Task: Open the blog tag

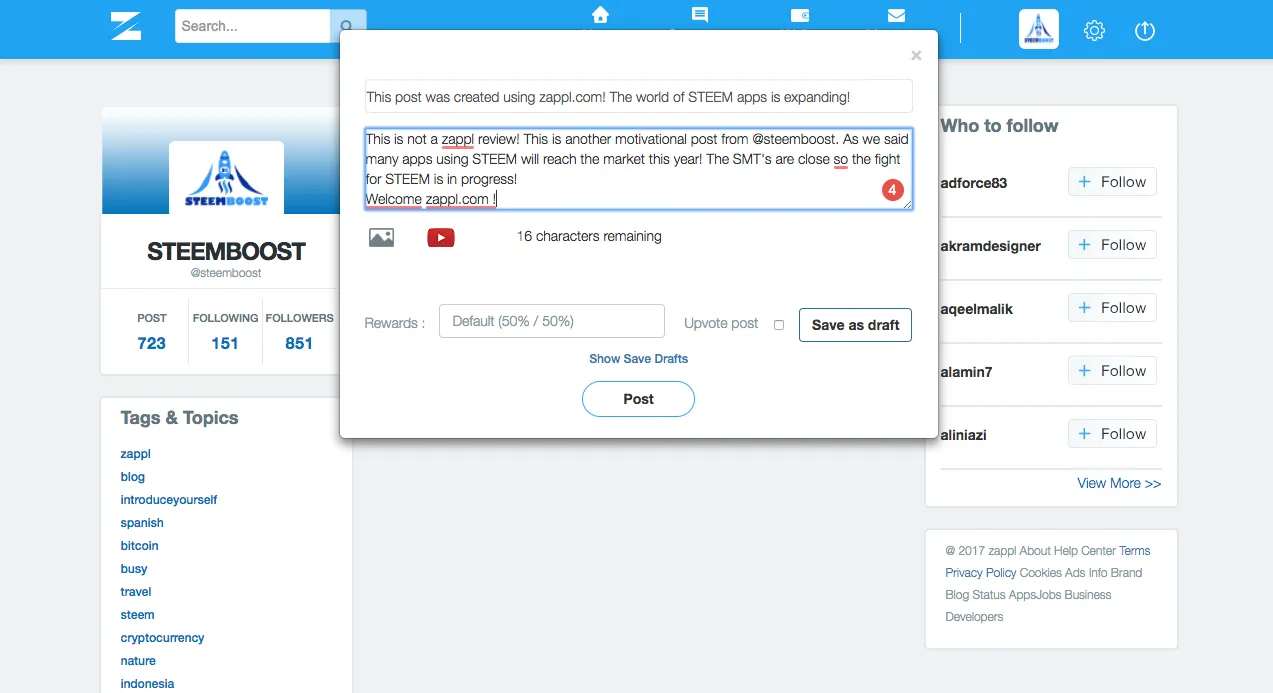Action: (x=132, y=477)
